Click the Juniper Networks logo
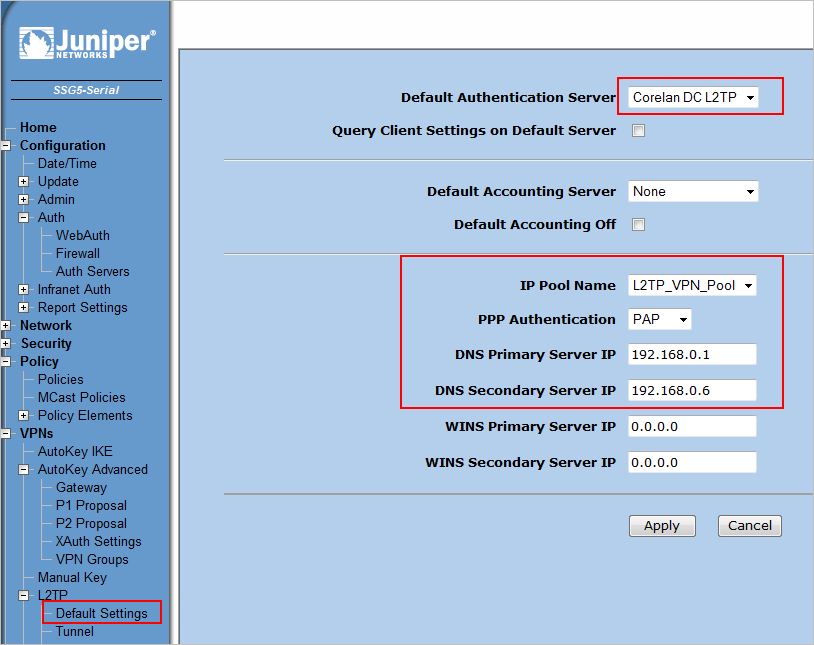The height and width of the screenshot is (645, 814). pos(86,44)
